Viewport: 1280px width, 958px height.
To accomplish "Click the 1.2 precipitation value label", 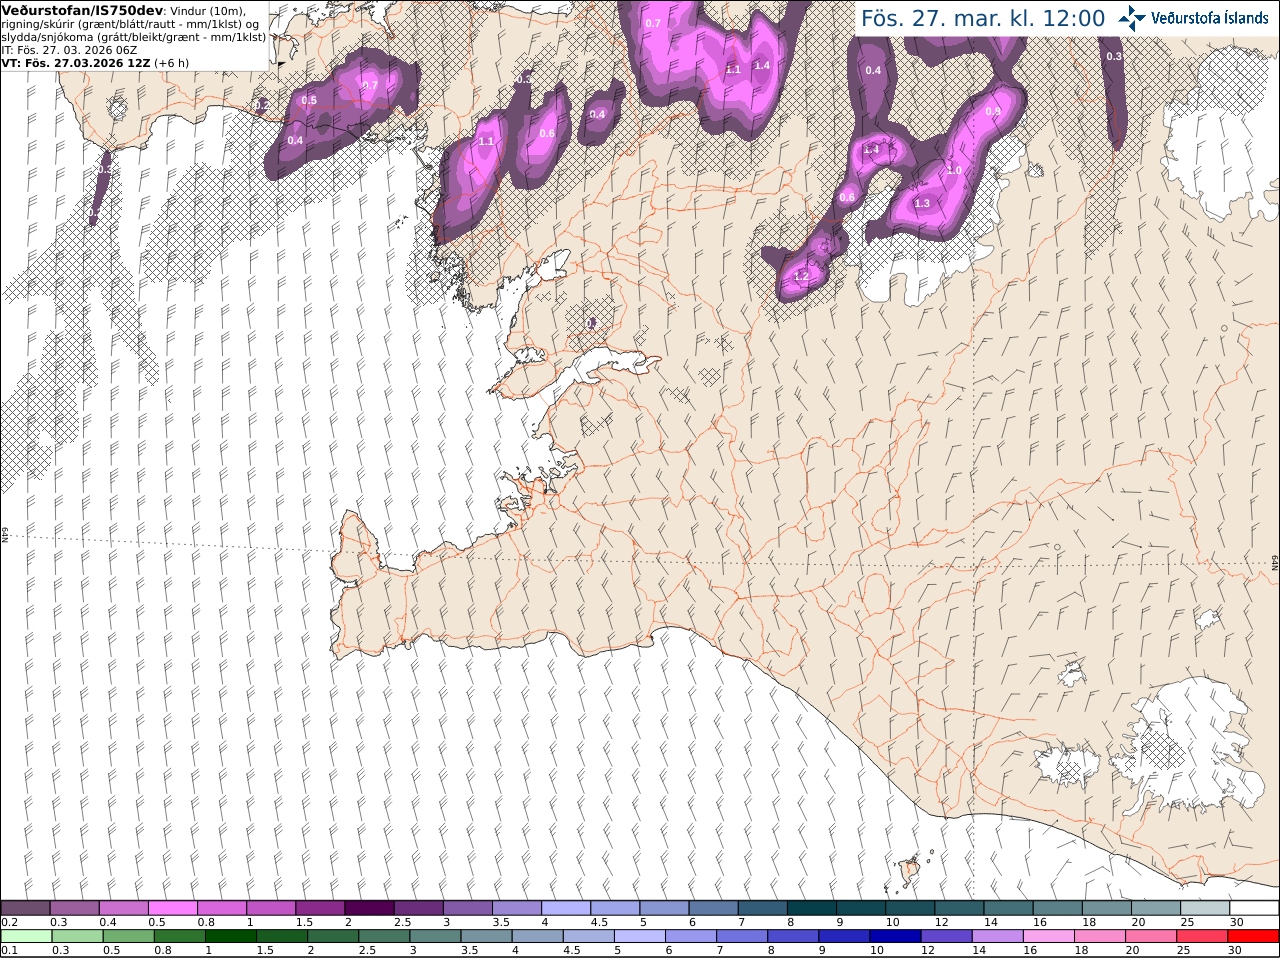I will (801, 276).
